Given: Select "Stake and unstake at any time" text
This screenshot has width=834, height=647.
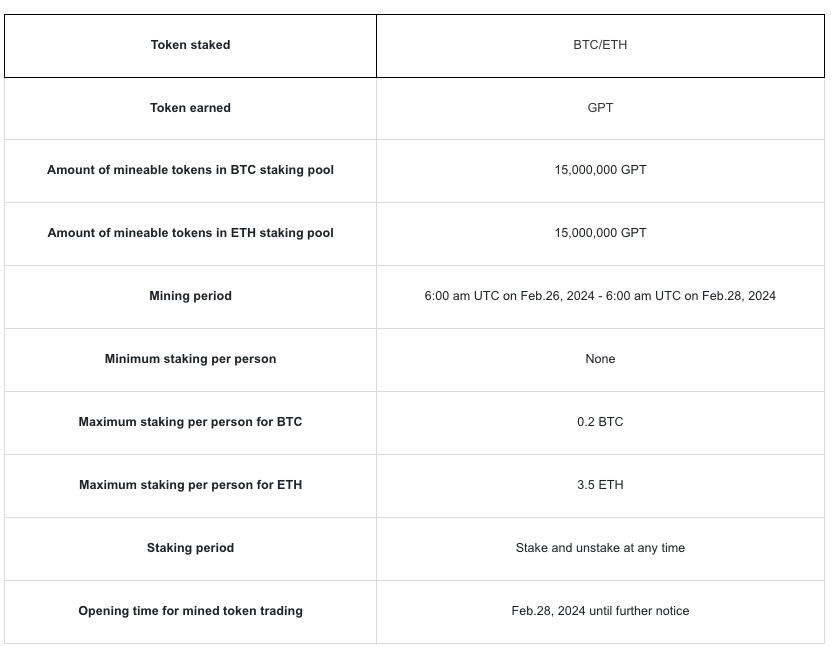Looking at the screenshot, I should pyautogui.click(x=600, y=548).
